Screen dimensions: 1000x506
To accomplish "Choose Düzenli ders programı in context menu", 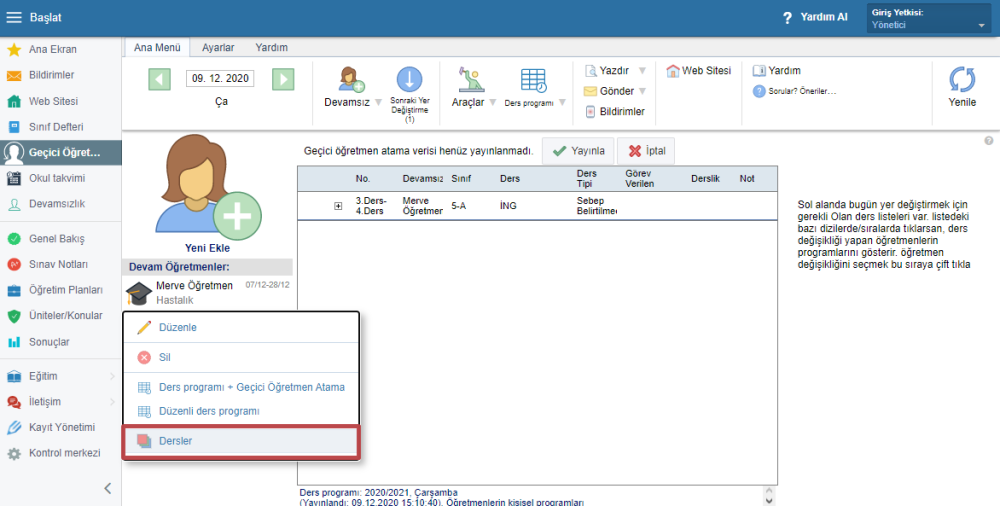I will tap(241, 412).
